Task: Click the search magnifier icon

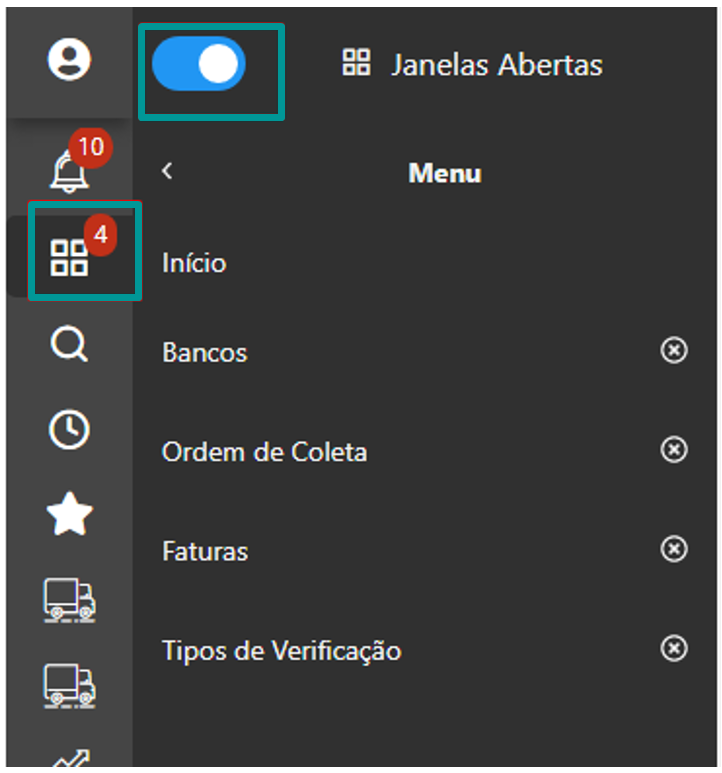Action: pyautogui.click(x=69, y=346)
